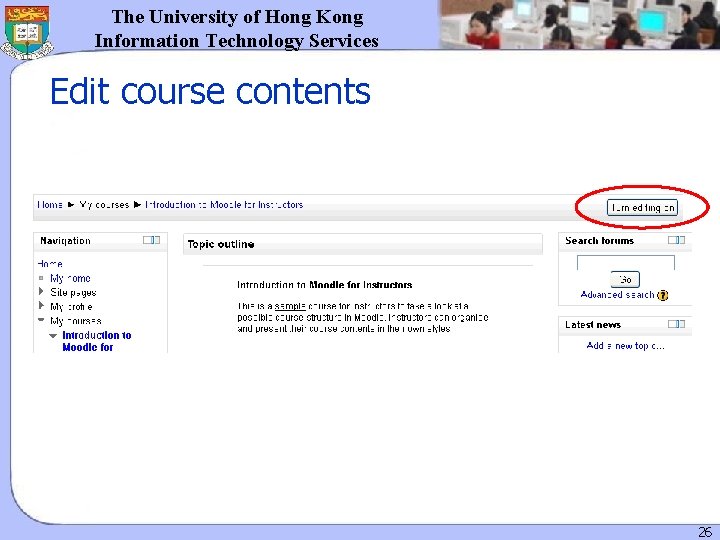Image resolution: width=720 pixels, height=540 pixels.
Task: Click the University of Hong Kong crest logo
Action: (x=27, y=31)
